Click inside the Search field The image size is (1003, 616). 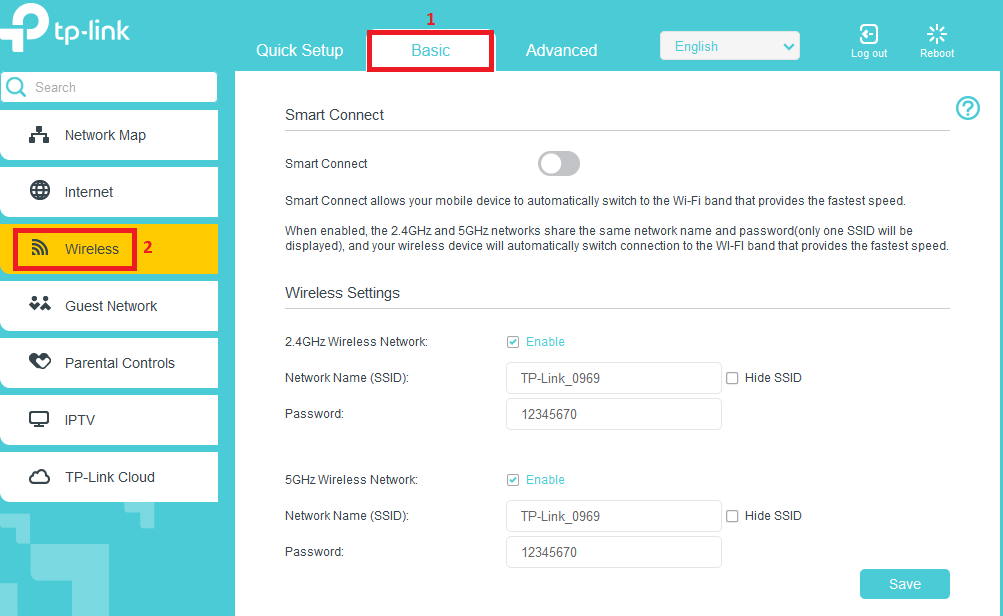110,87
